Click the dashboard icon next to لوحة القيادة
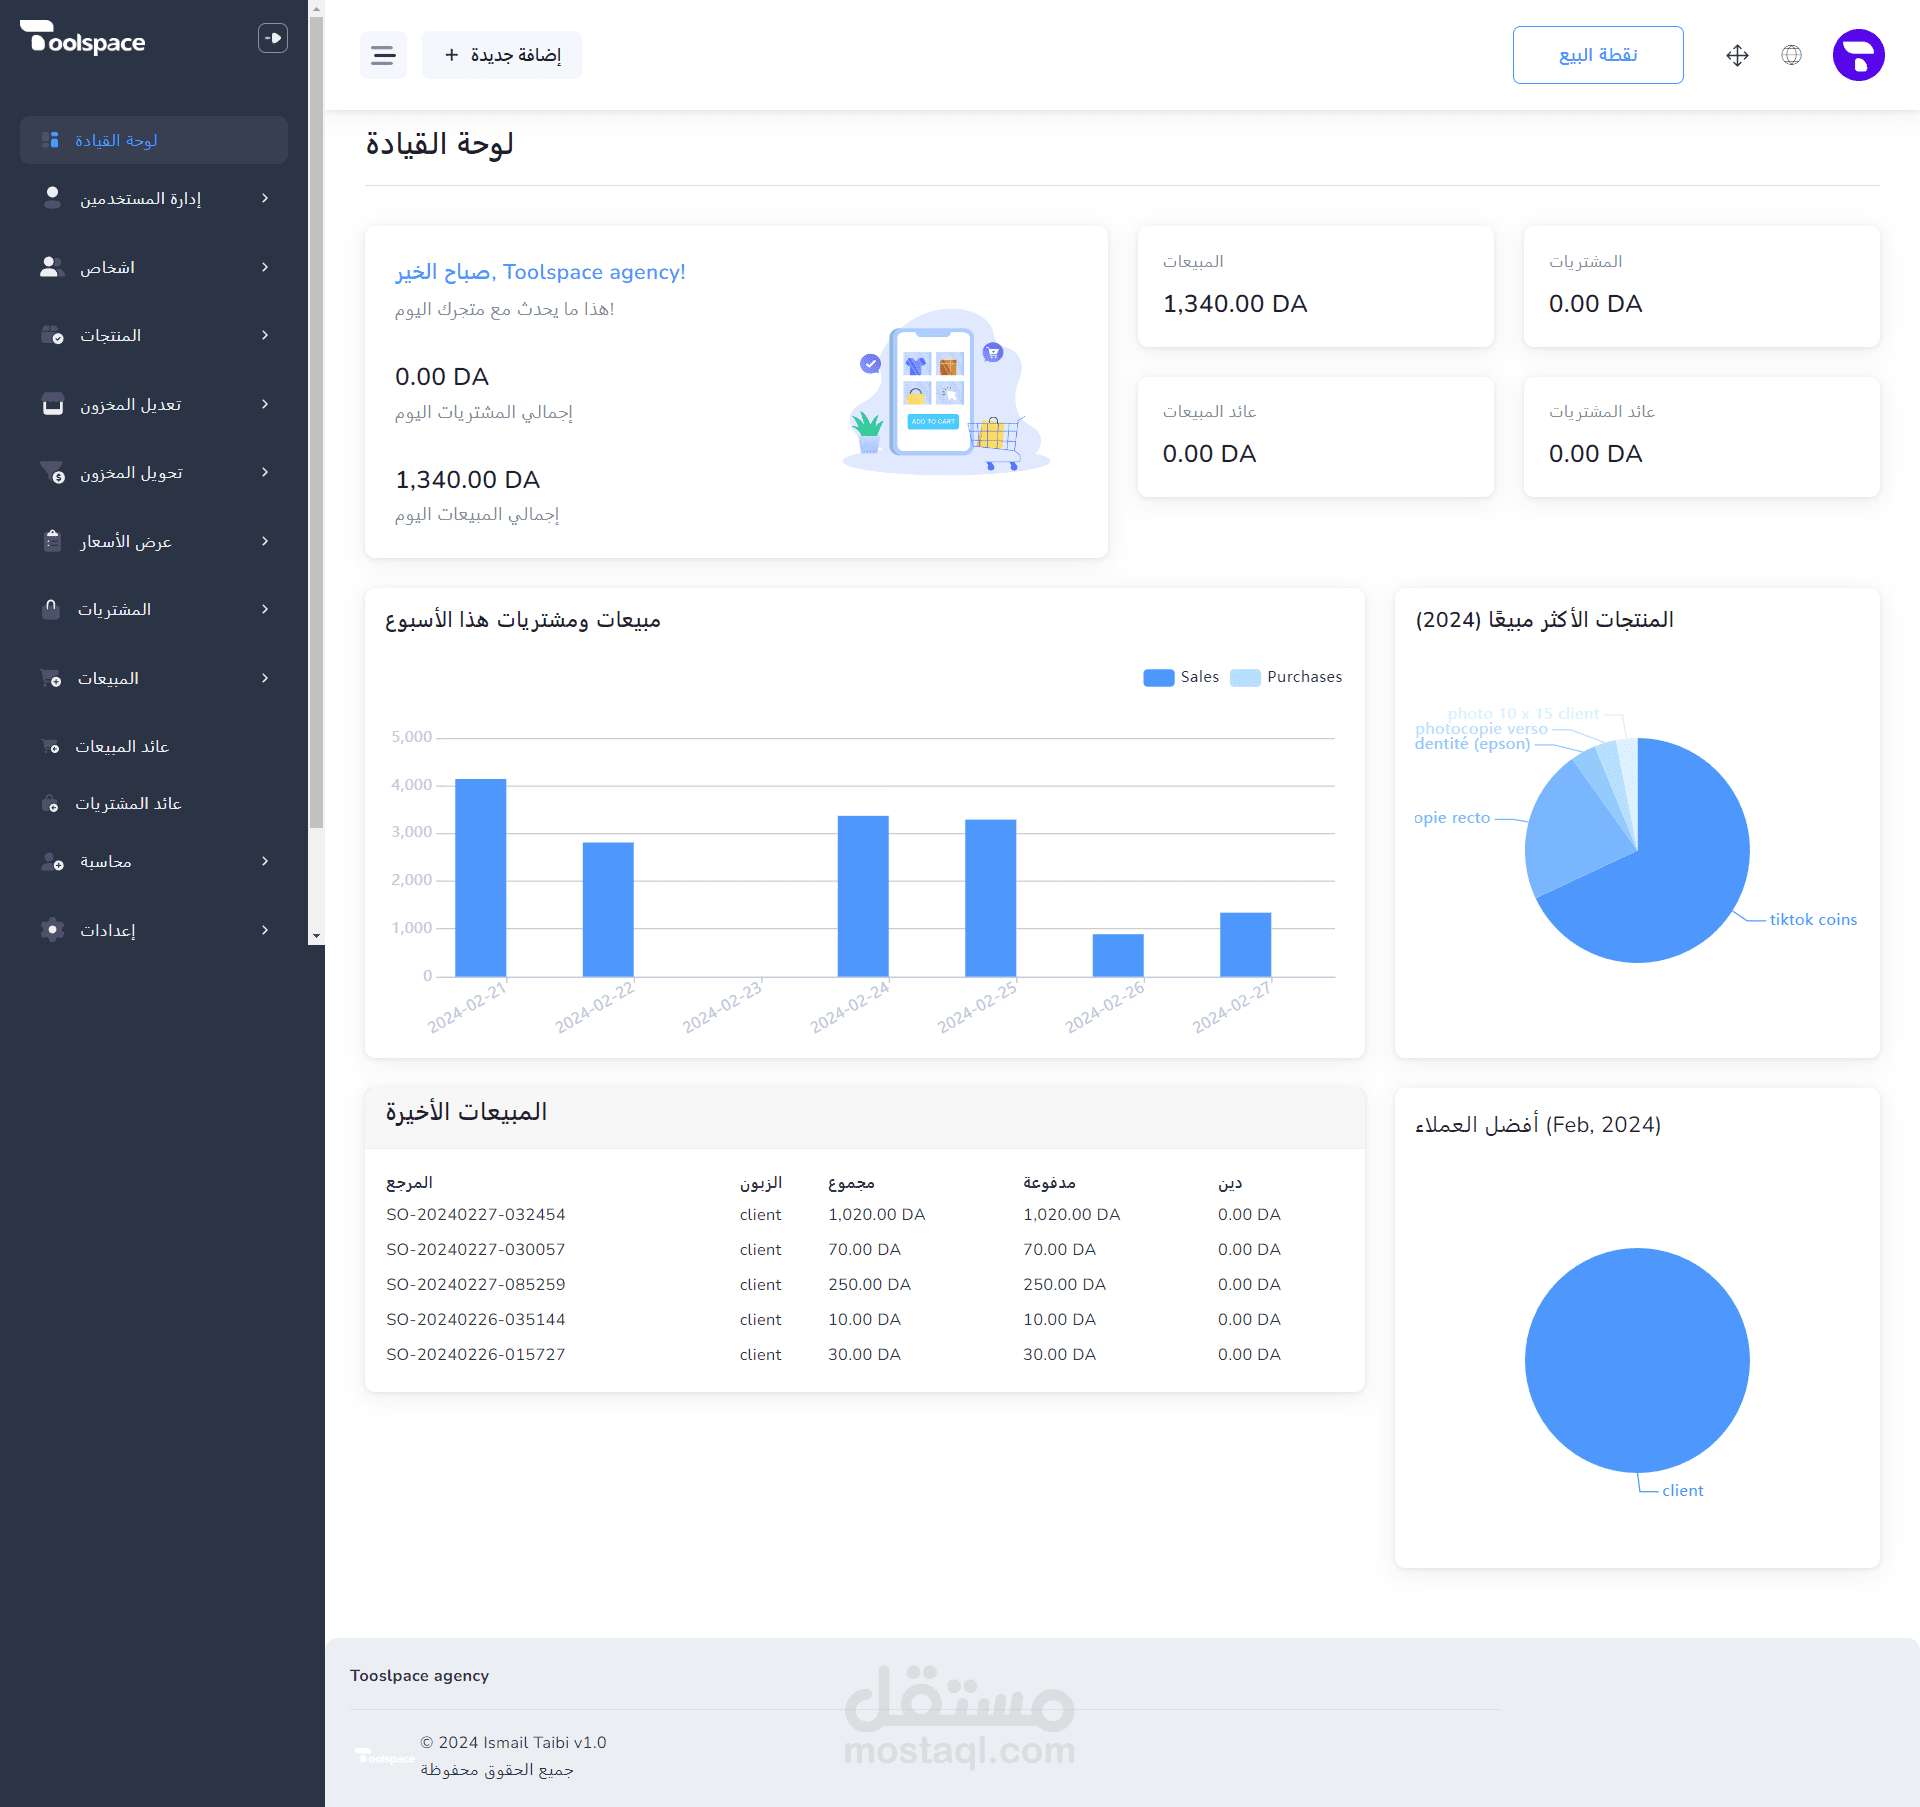Screen dimensions: 1920x1807 pyautogui.click(x=50, y=140)
